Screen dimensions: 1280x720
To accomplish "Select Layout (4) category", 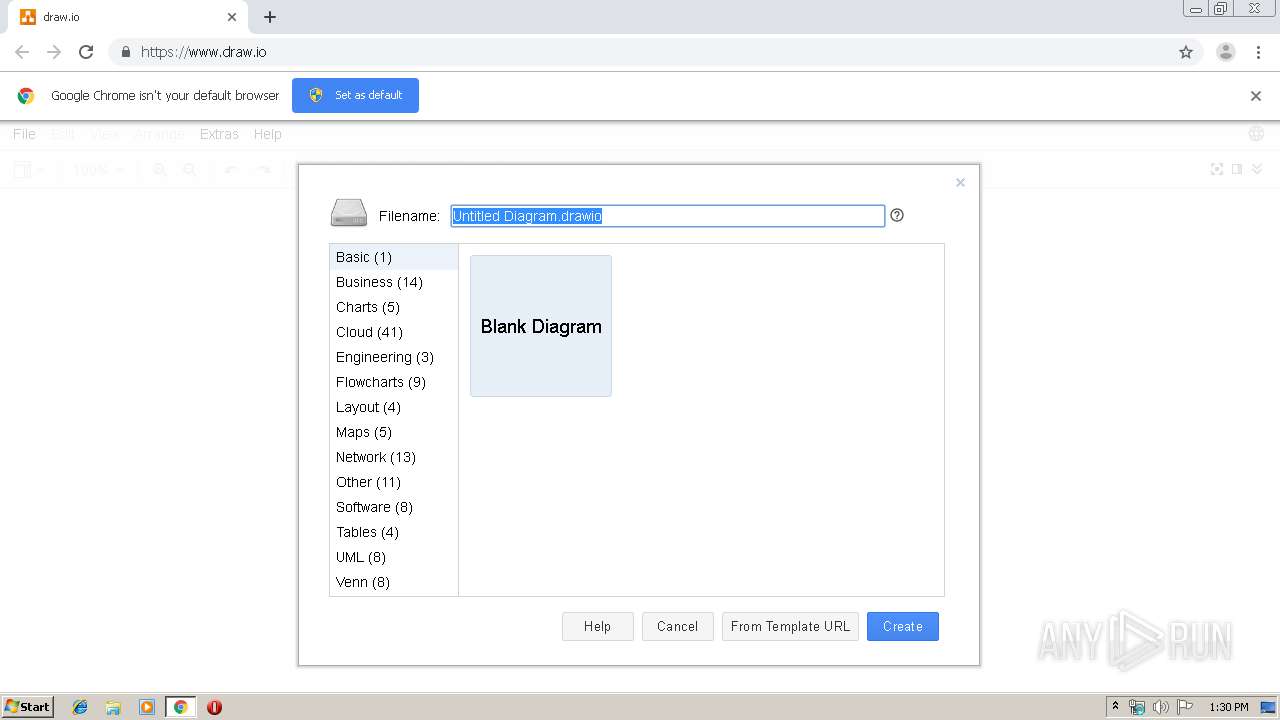I will pos(394,407).
